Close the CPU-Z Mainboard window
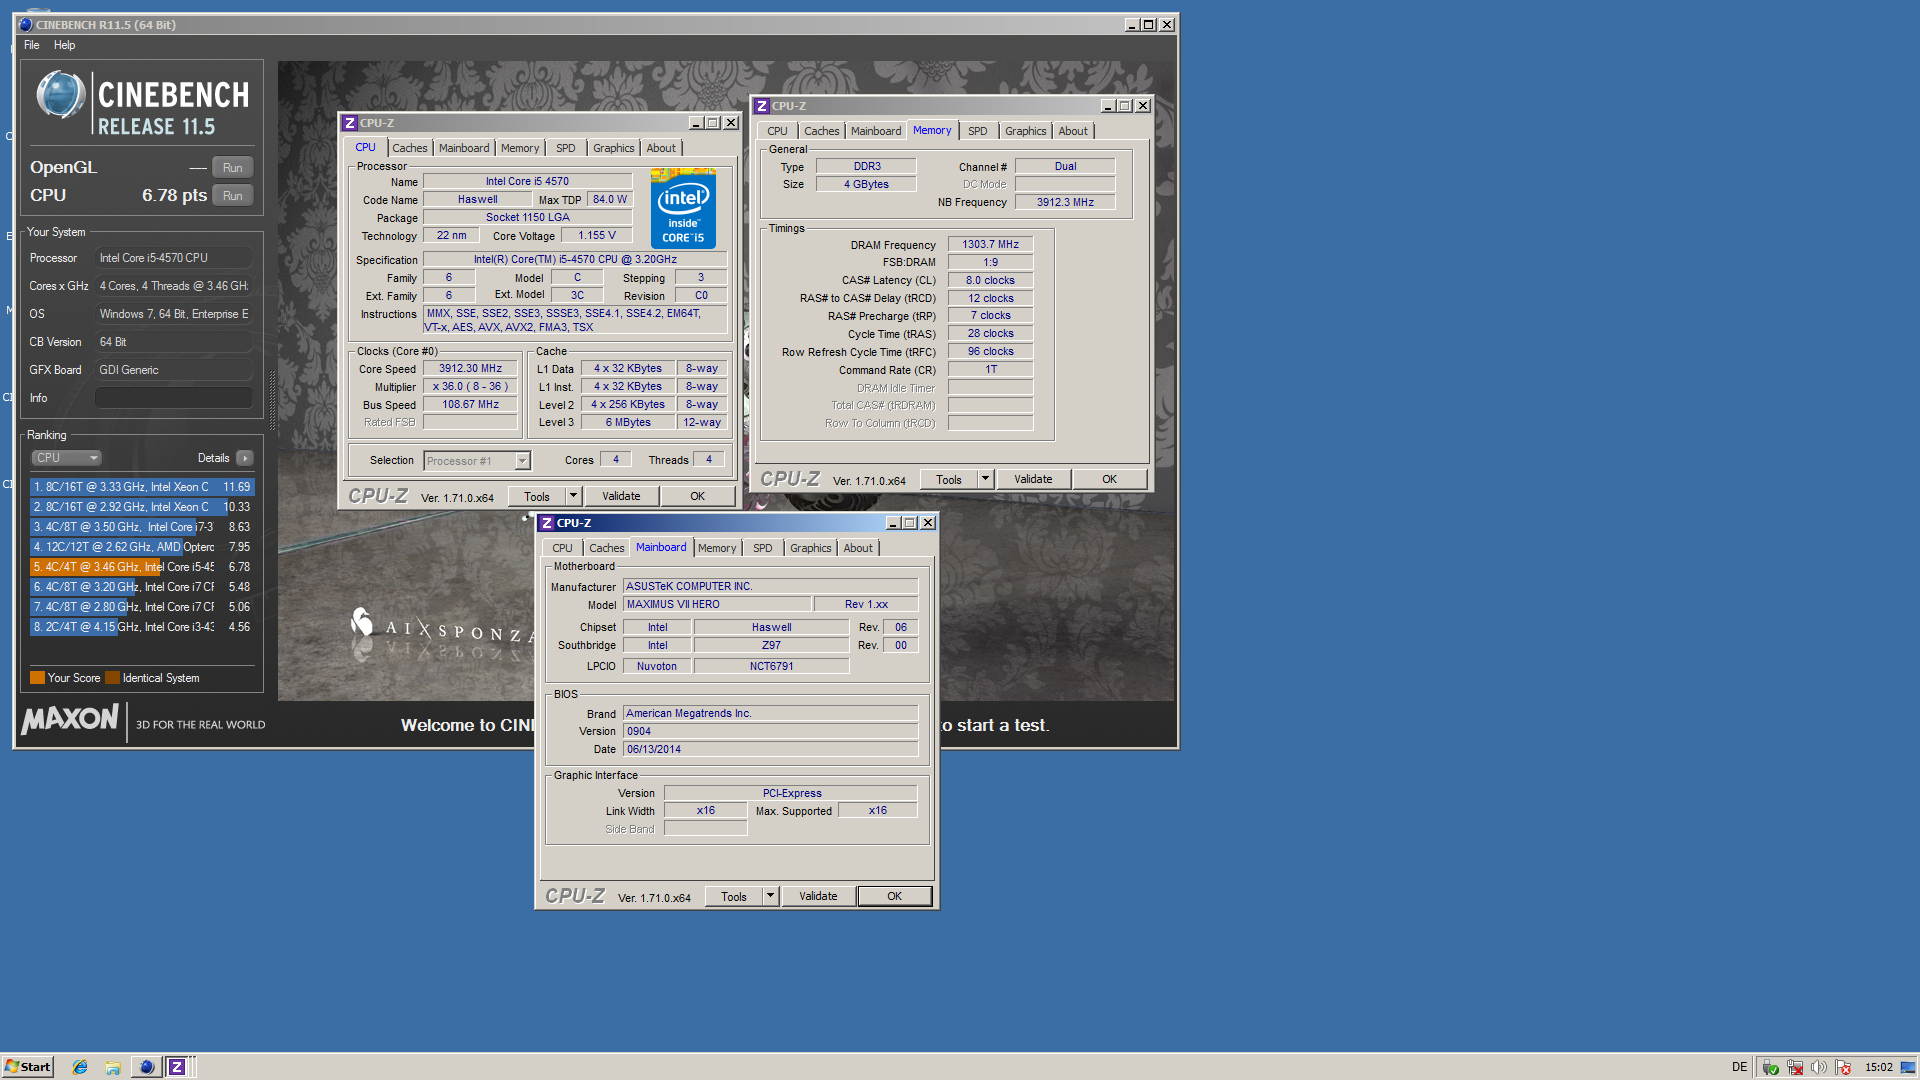1920x1080 pixels. pyautogui.click(x=928, y=523)
